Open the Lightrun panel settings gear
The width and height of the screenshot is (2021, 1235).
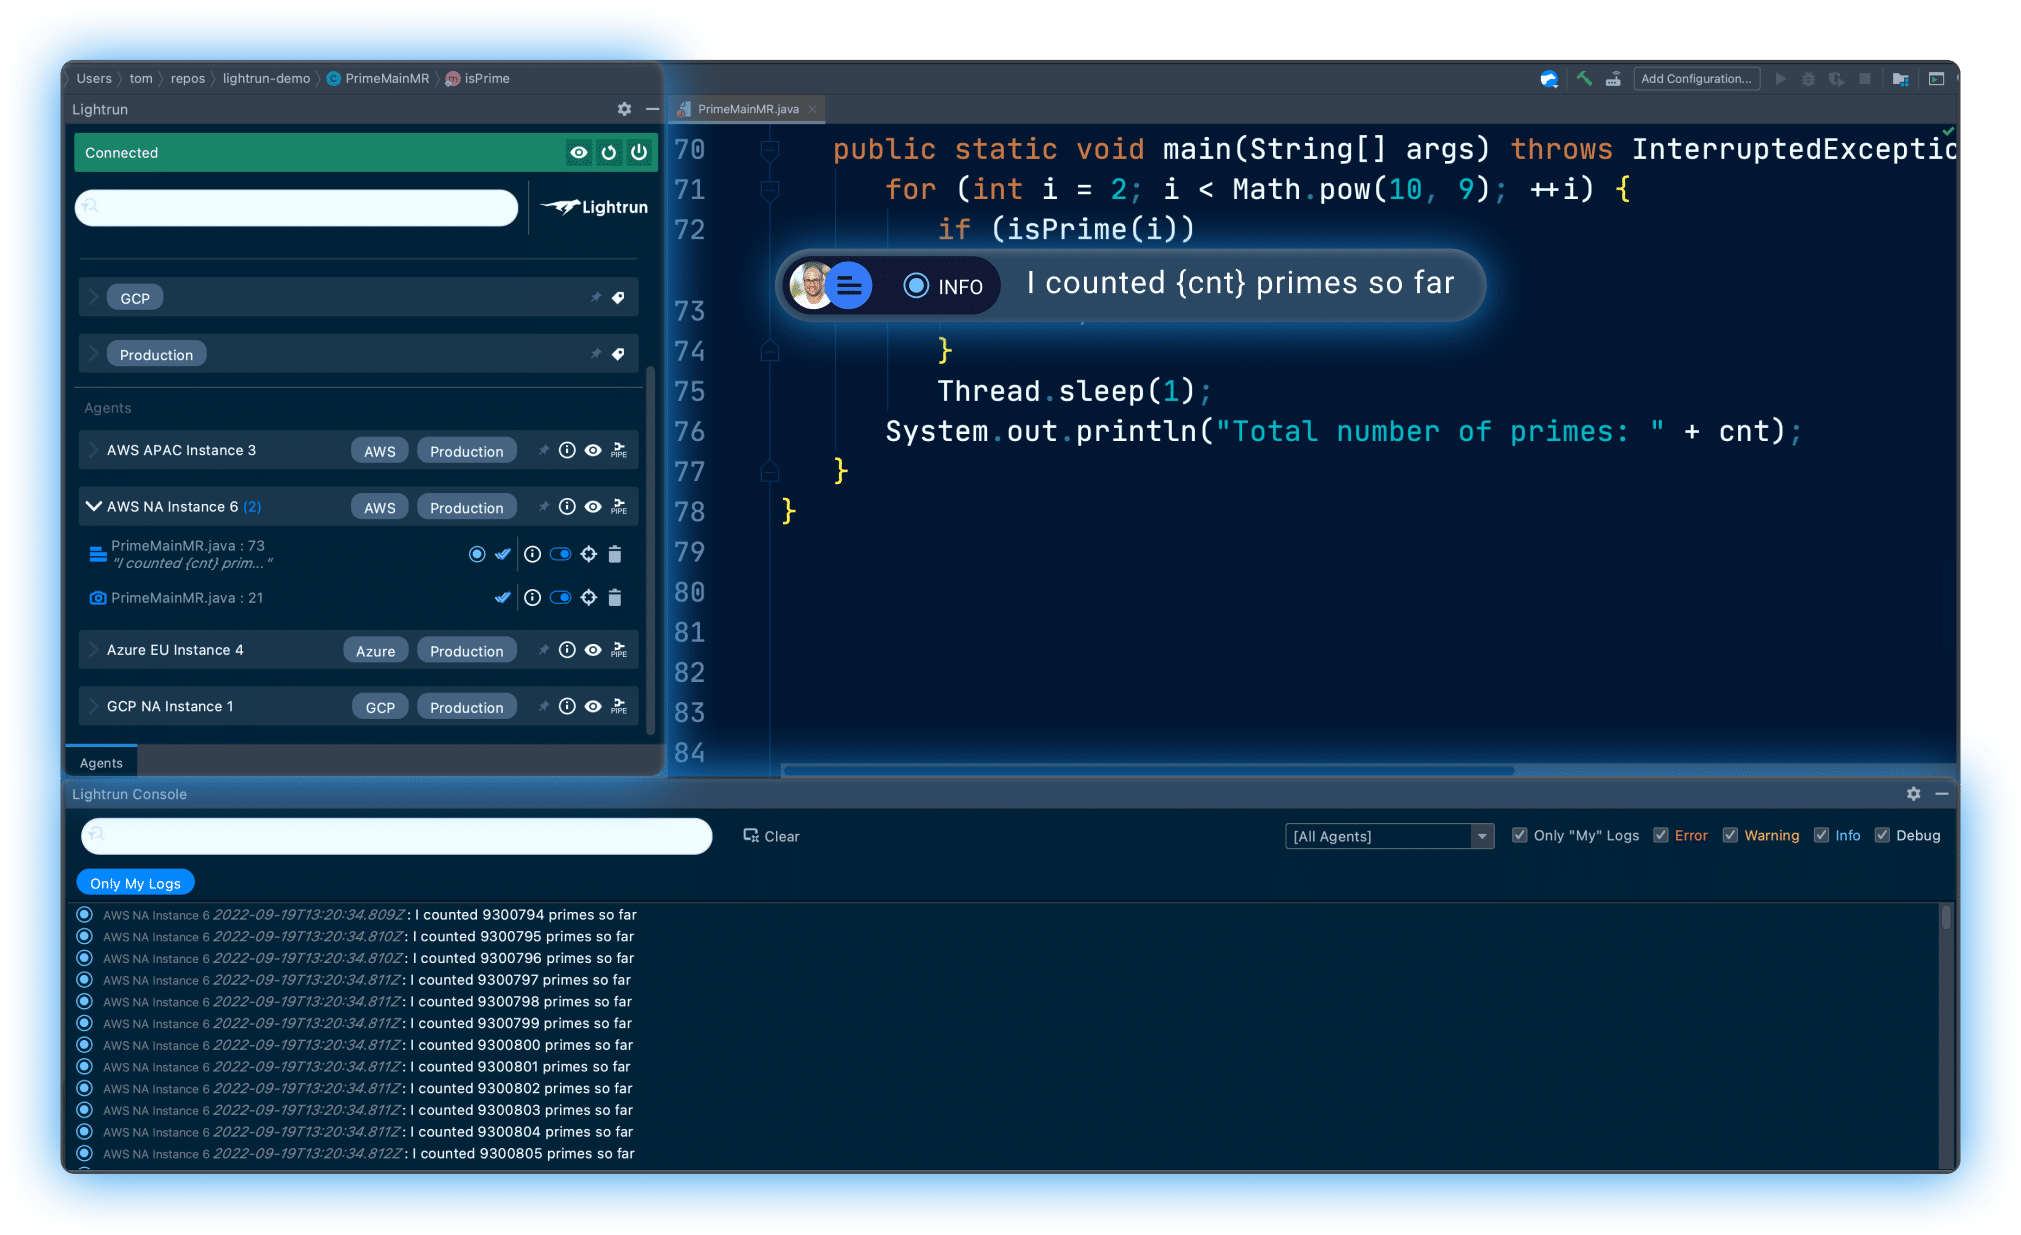(x=624, y=109)
